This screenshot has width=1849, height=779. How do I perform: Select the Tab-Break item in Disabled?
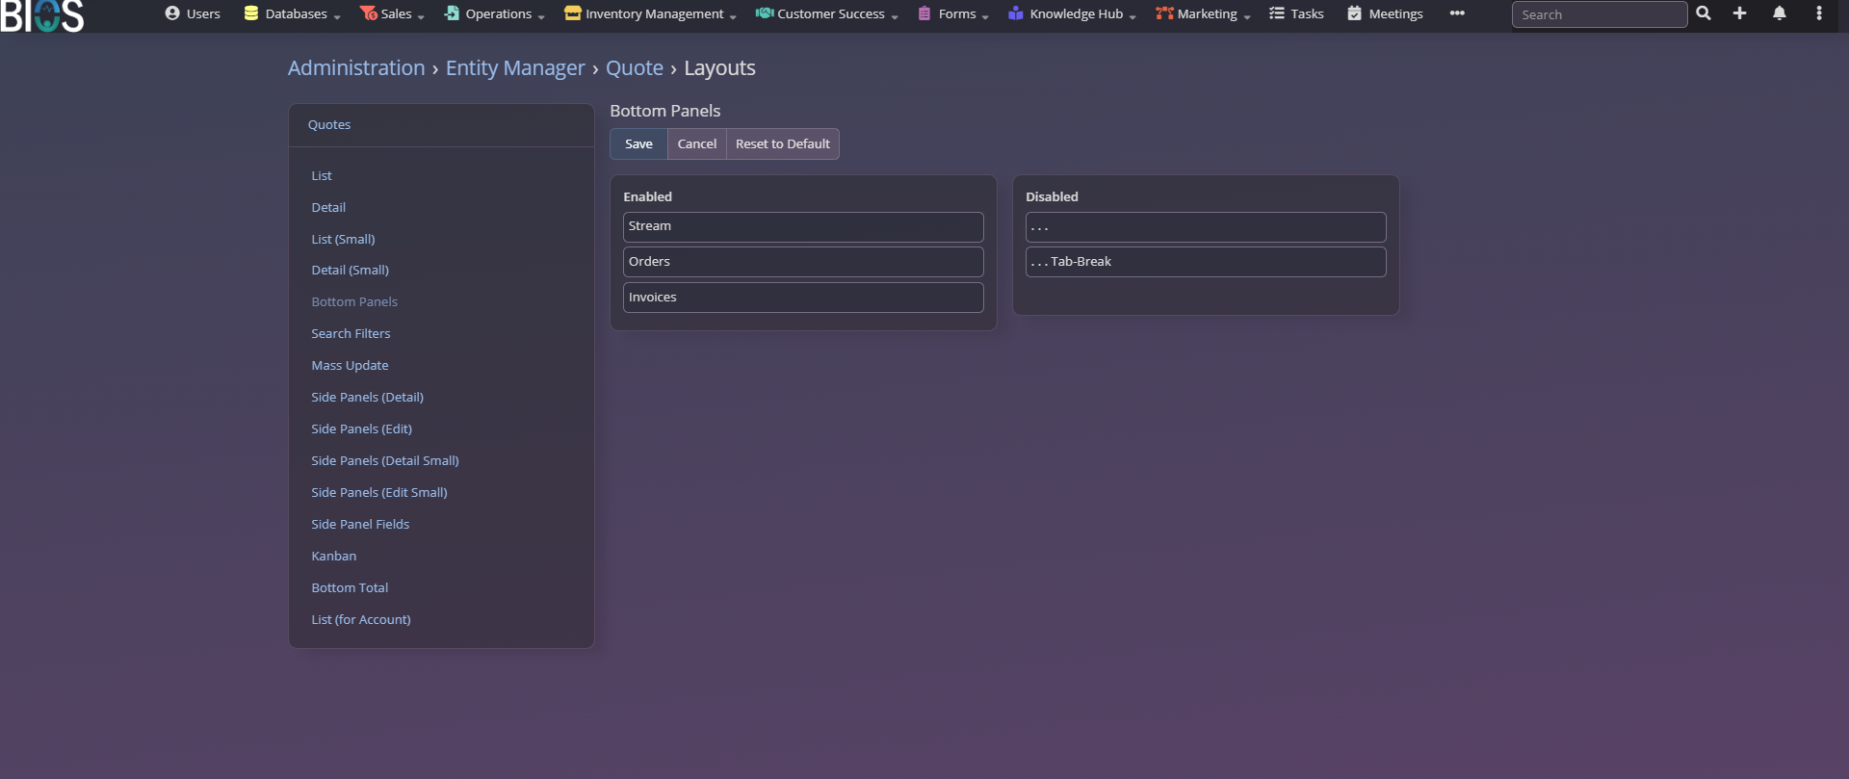coord(1205,262)
